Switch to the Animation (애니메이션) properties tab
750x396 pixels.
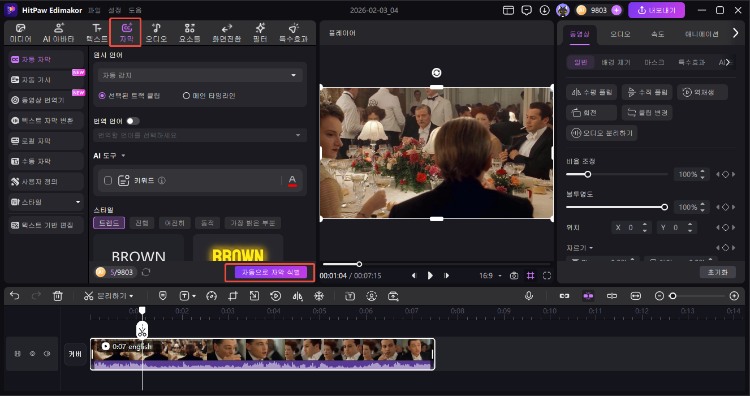[x=702, y=34]
